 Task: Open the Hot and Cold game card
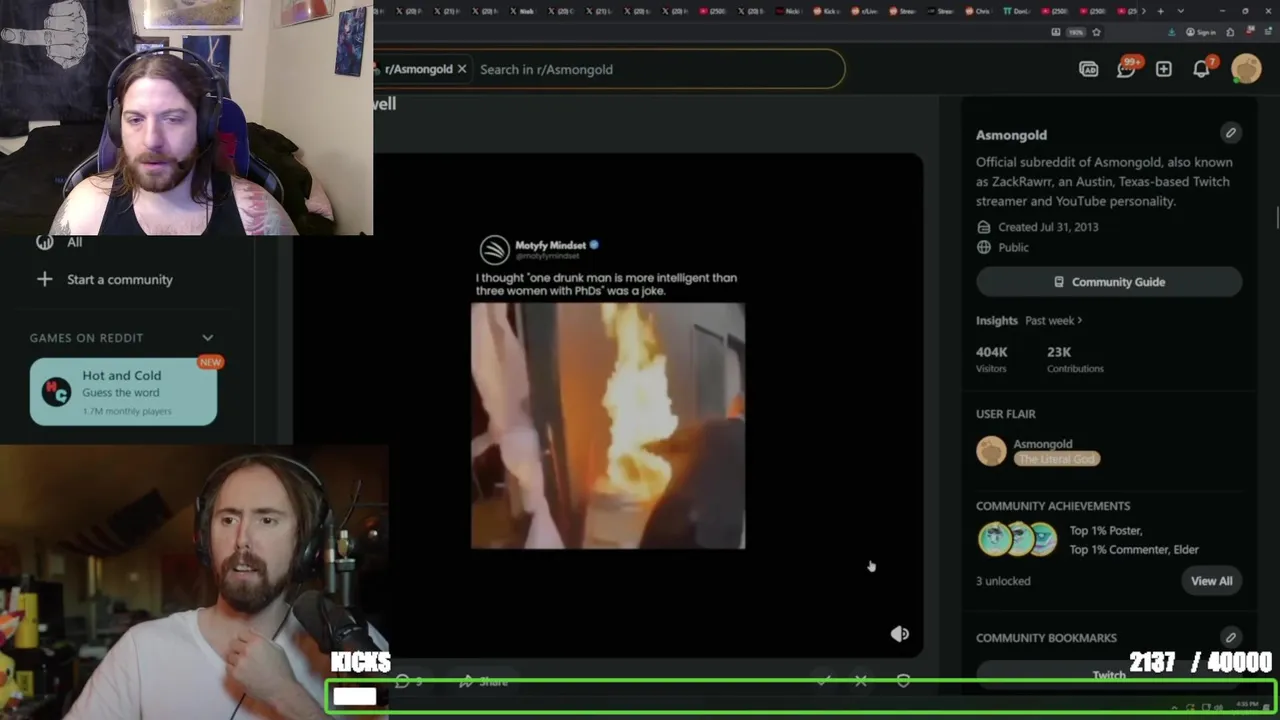pyautogui.click(x=123, y=392)
